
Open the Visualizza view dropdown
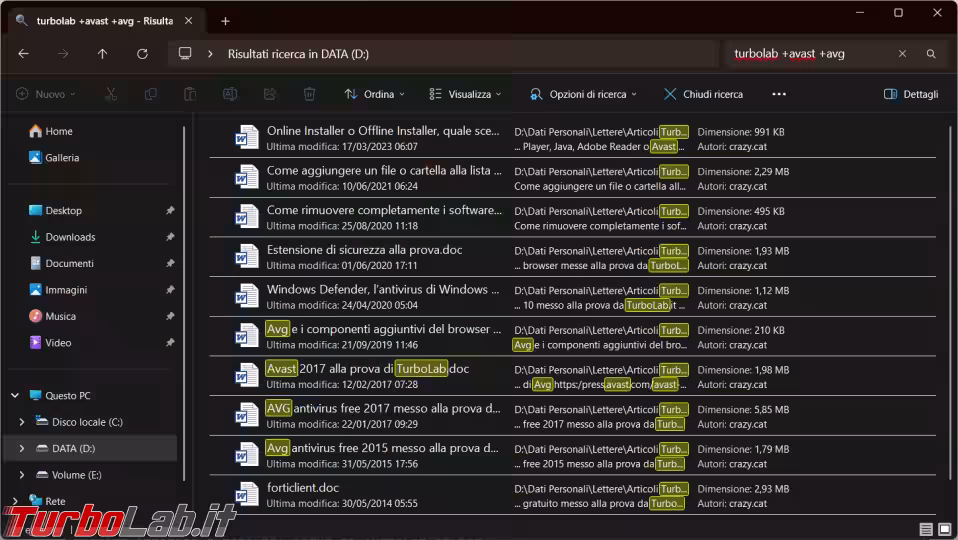click(466, 94)
